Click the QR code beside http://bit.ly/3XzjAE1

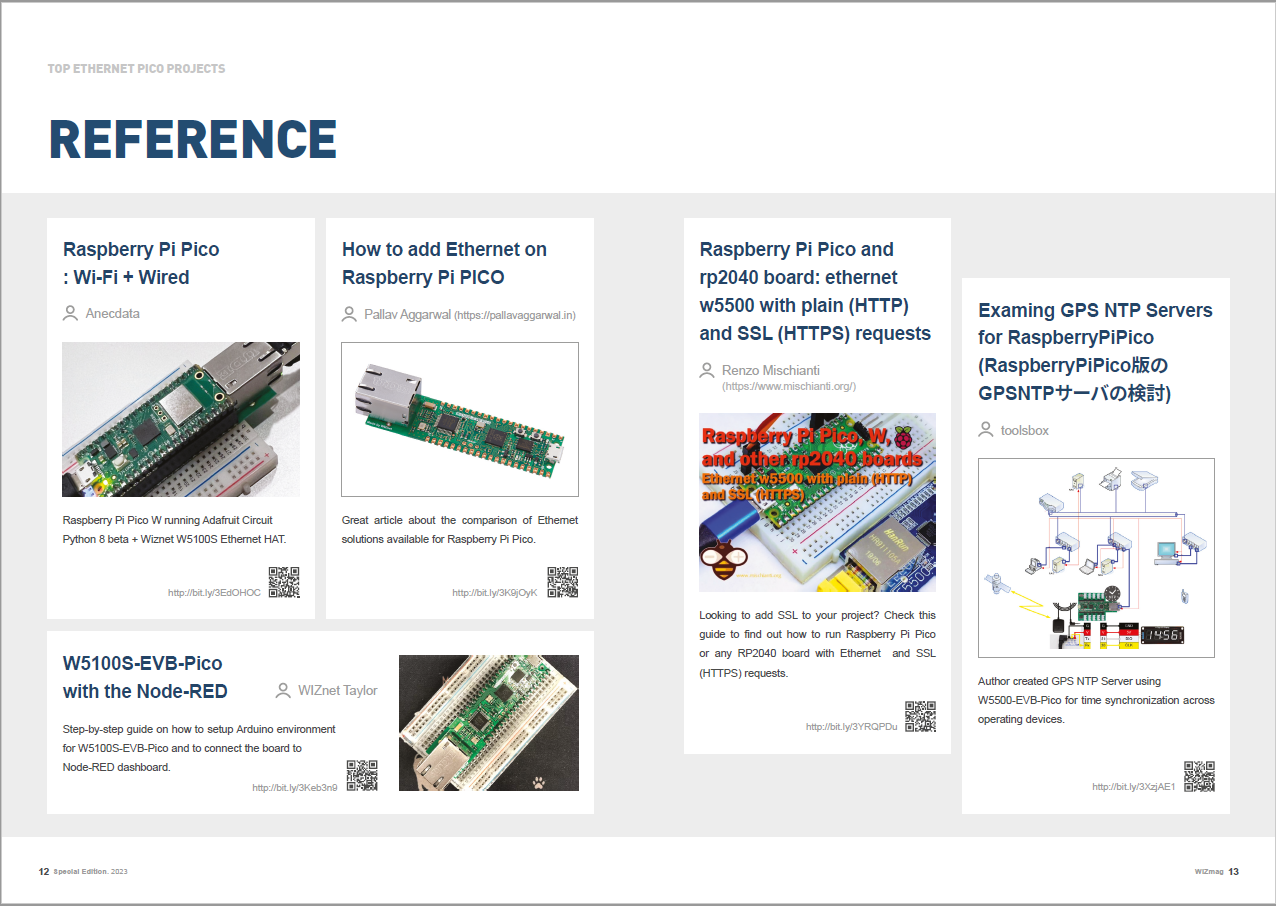[x=1200, y=777]
